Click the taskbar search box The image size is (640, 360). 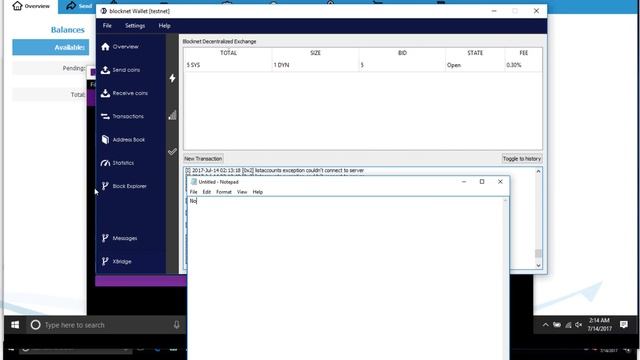[x=106, y=325]
